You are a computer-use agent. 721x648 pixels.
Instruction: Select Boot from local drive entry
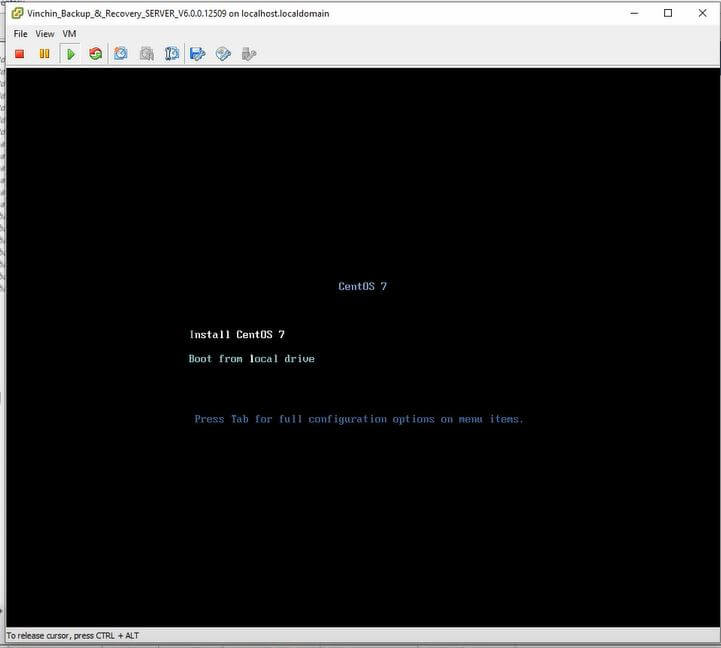[x=252, y=359]
